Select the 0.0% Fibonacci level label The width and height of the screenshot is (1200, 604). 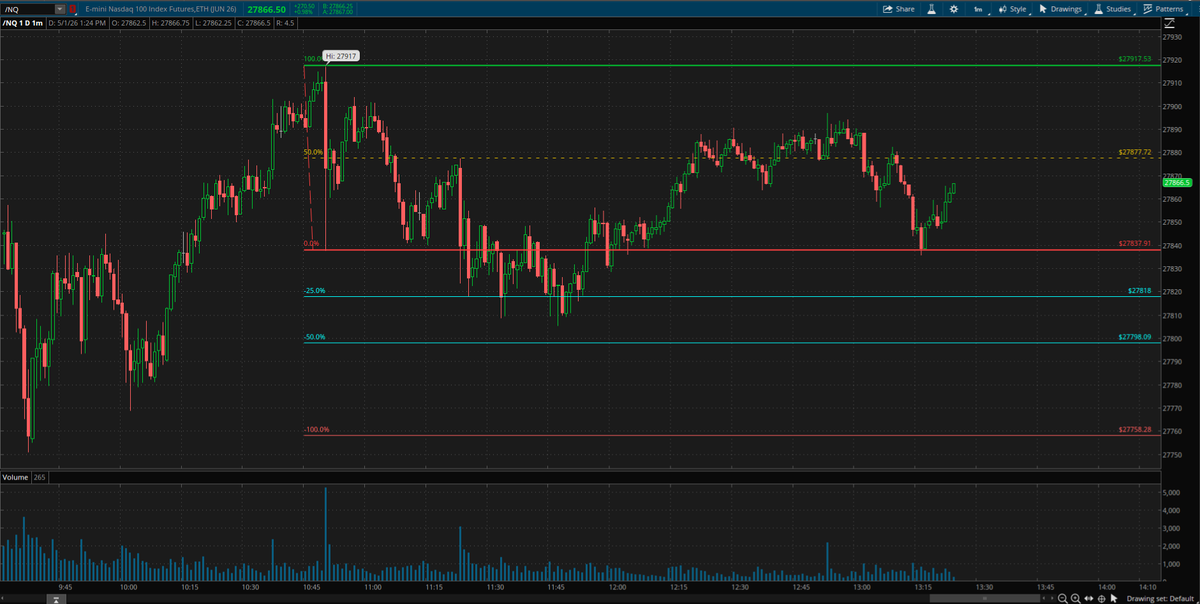click(x=311, y=243)
